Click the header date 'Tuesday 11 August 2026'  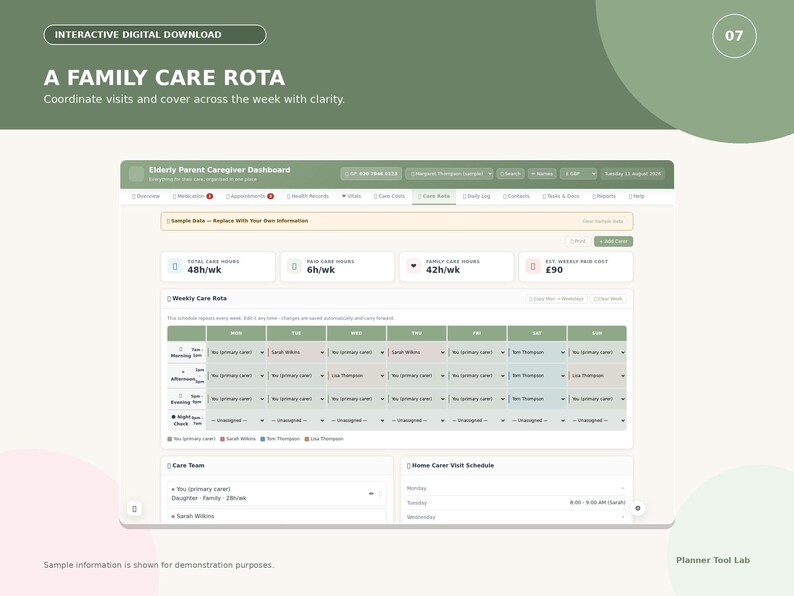coord(632,174)
